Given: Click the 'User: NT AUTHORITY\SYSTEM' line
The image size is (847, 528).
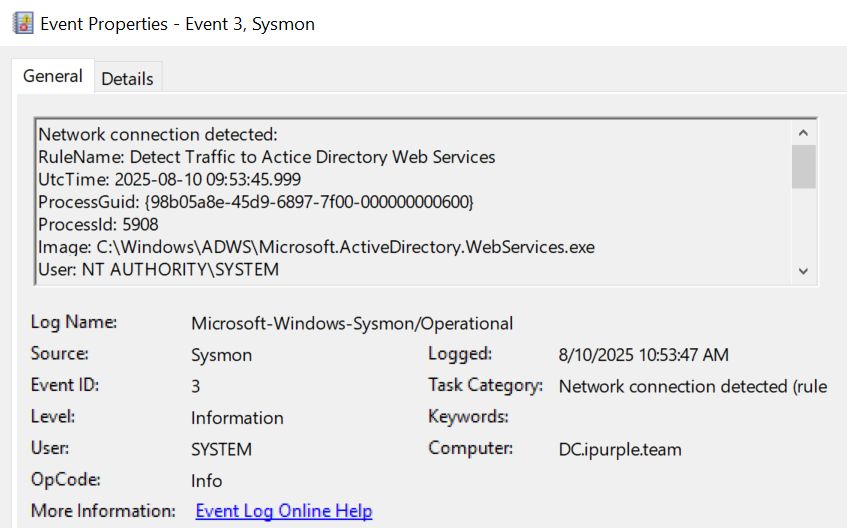Looking at the screenshot, I should pyautogui.click(x=158, y=269).
